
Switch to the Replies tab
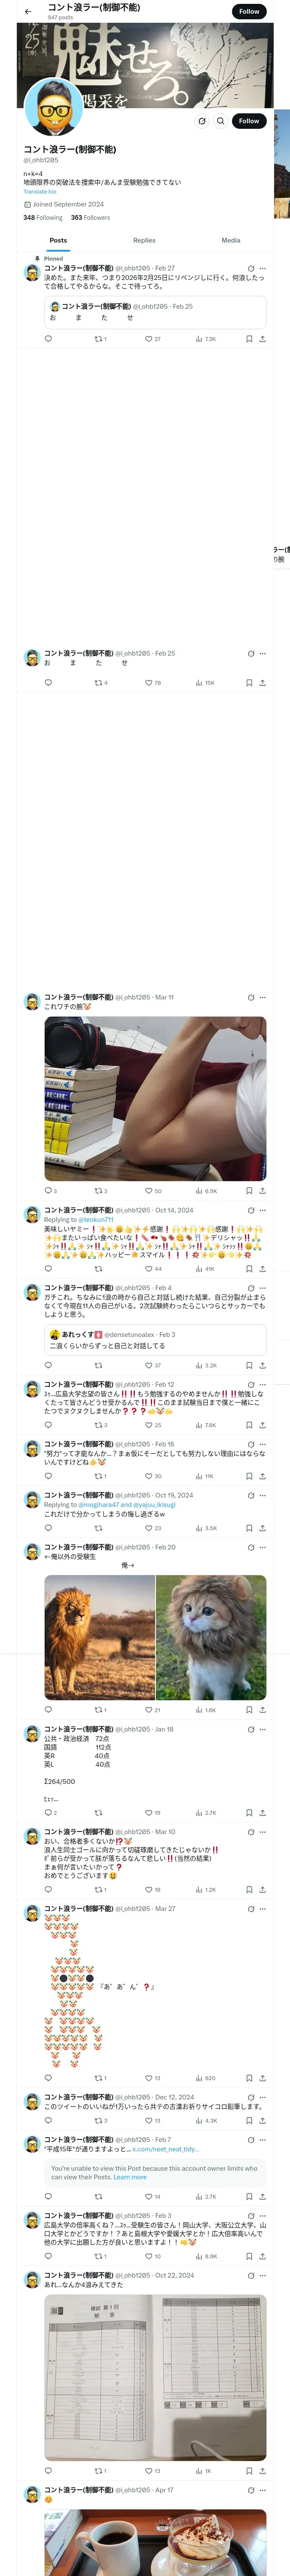coord(144,240)
